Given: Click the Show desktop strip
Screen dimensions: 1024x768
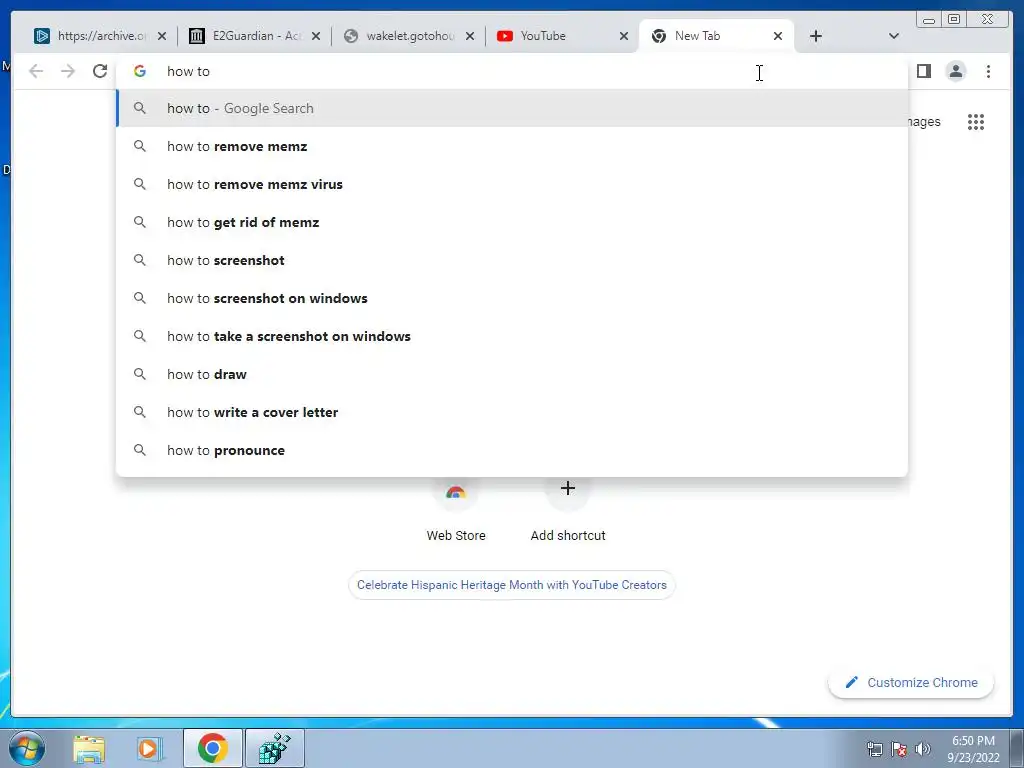Looking at the screenshot, I should click(1019, 748).
